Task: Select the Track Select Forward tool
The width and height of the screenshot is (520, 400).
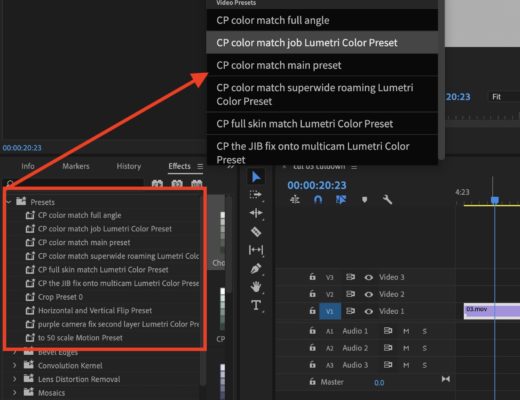Action: click(256, 194)
